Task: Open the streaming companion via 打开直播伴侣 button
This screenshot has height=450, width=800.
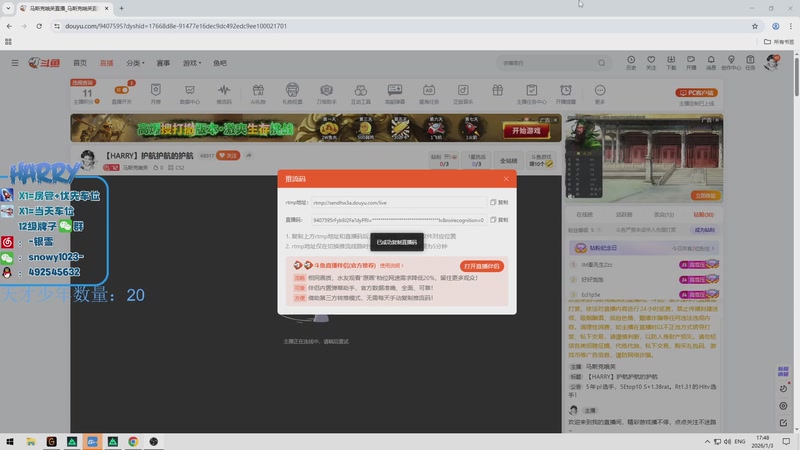Action: (482, 266)
